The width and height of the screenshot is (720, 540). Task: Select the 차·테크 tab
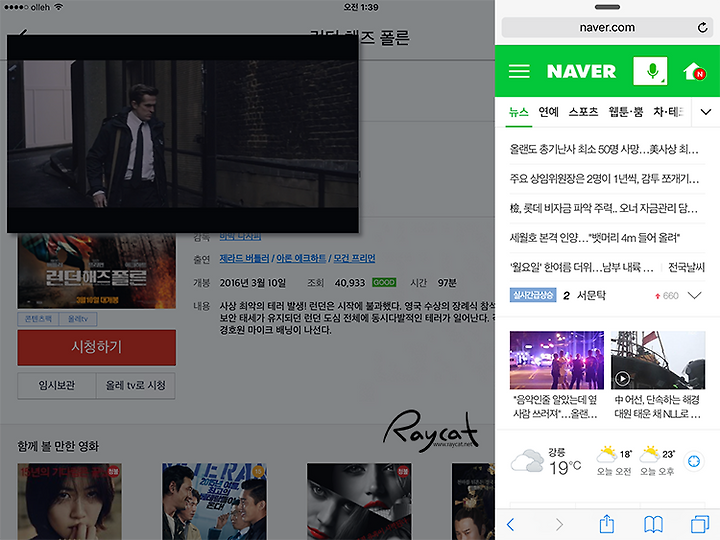coord(669,112)
